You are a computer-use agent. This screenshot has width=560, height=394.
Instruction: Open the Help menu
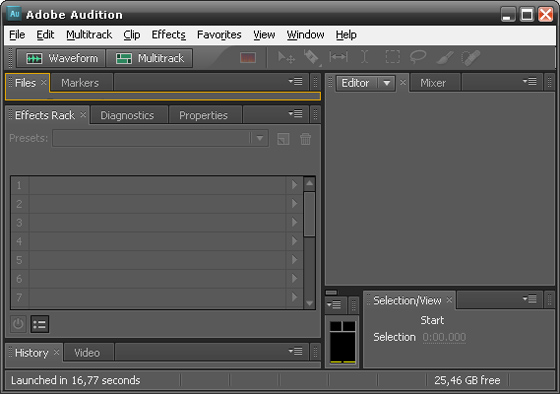(346, 35)
